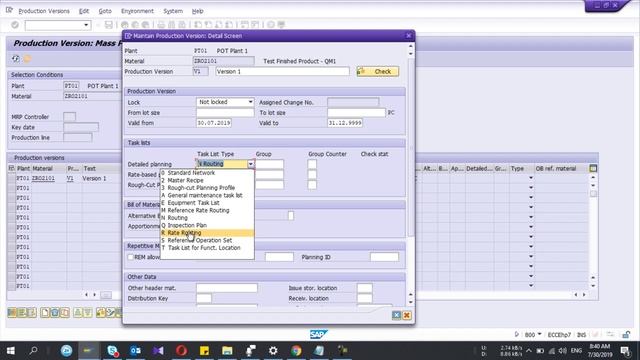Open the Edit menu

tap(84, 11)
